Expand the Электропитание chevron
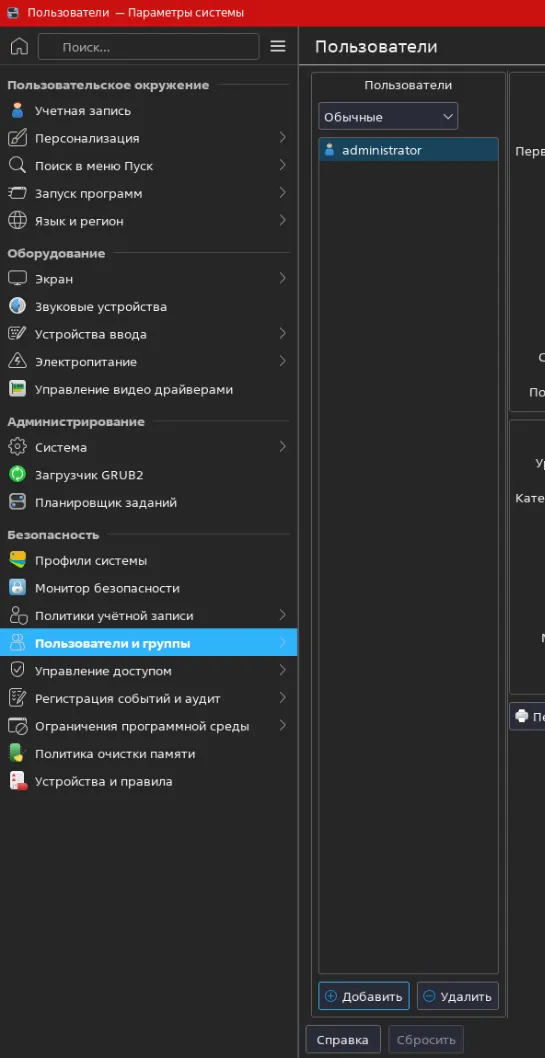Screen dimensions: 545x1058 pyautogui.click(x=282, y=361)
